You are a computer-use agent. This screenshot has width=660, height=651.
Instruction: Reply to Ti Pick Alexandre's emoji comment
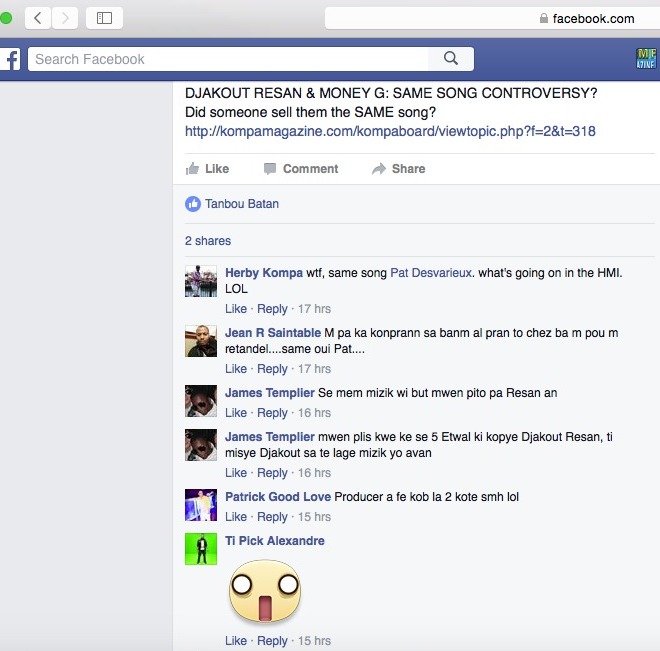272,641
